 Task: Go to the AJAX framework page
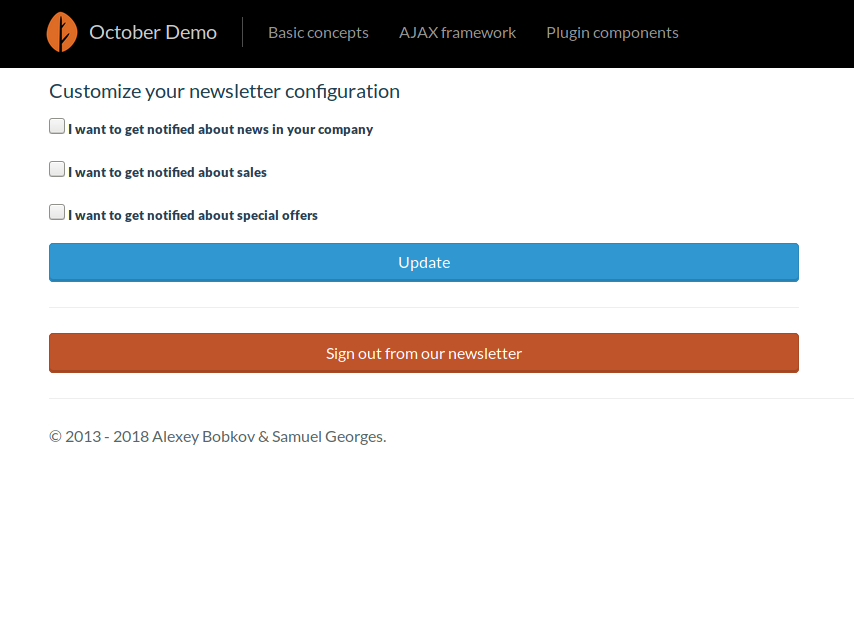(x=457, y=33)
